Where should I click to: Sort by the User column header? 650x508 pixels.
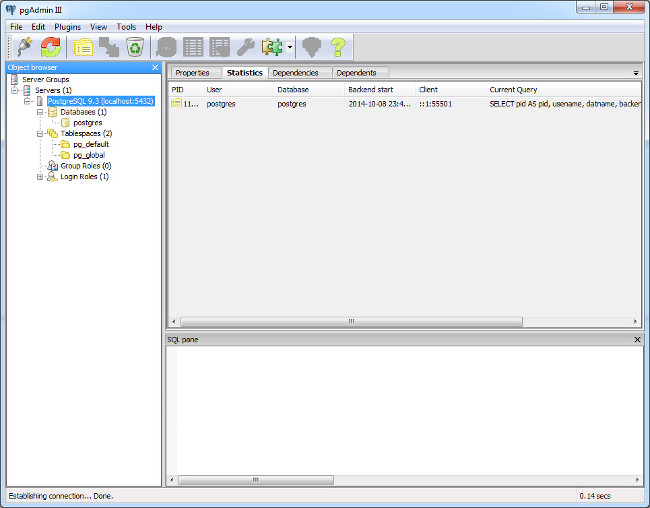coord(239,90)
